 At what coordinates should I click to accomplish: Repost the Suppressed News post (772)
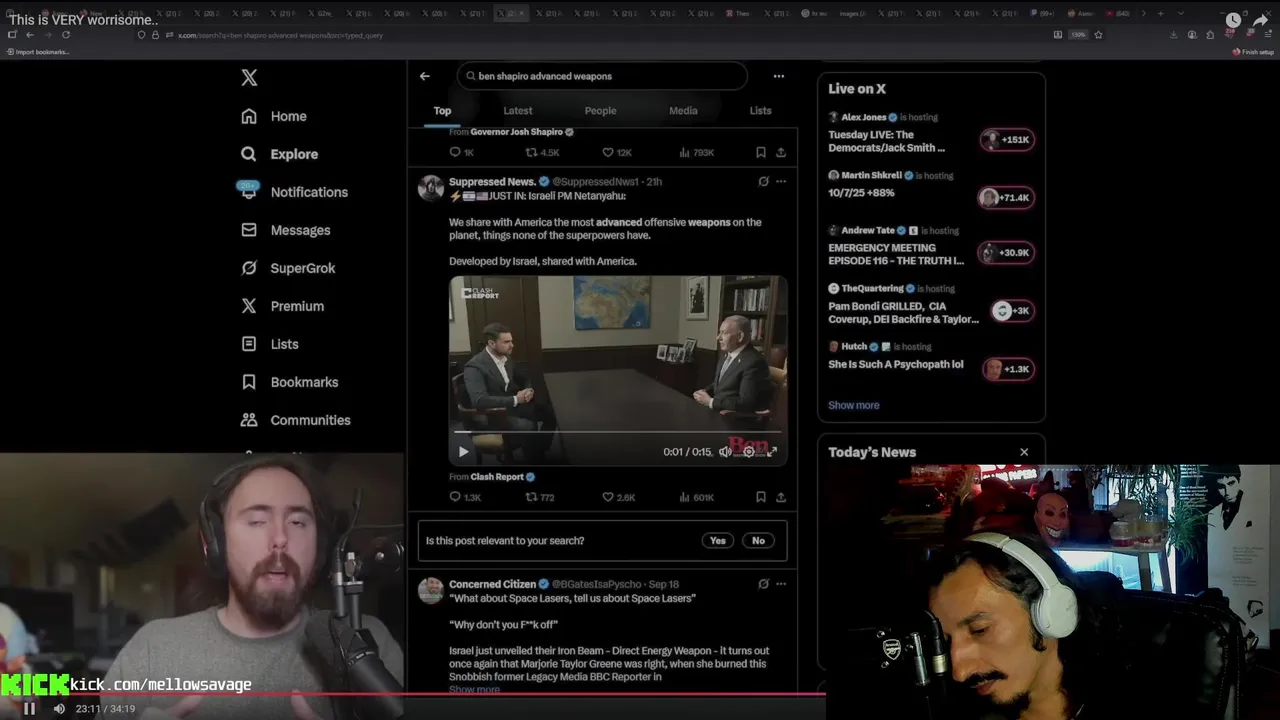(x=540, y=497)
